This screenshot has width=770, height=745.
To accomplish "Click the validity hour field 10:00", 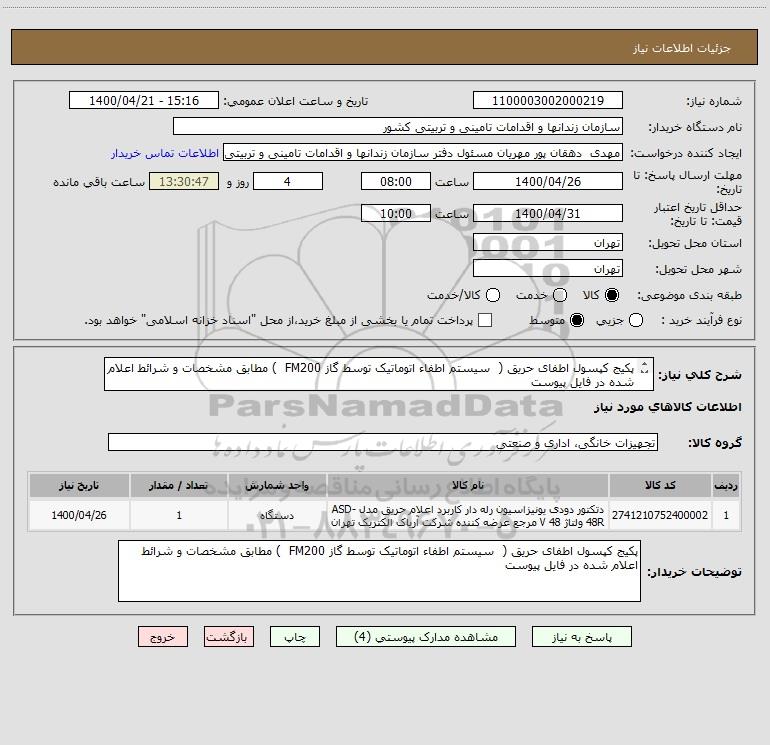I will 396,213.
